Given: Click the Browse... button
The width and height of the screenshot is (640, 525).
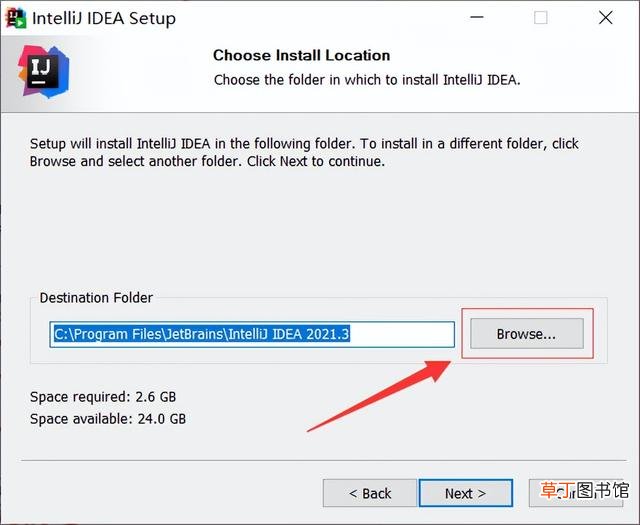Looking at the screenshot, I should click(x=527, y=334).
